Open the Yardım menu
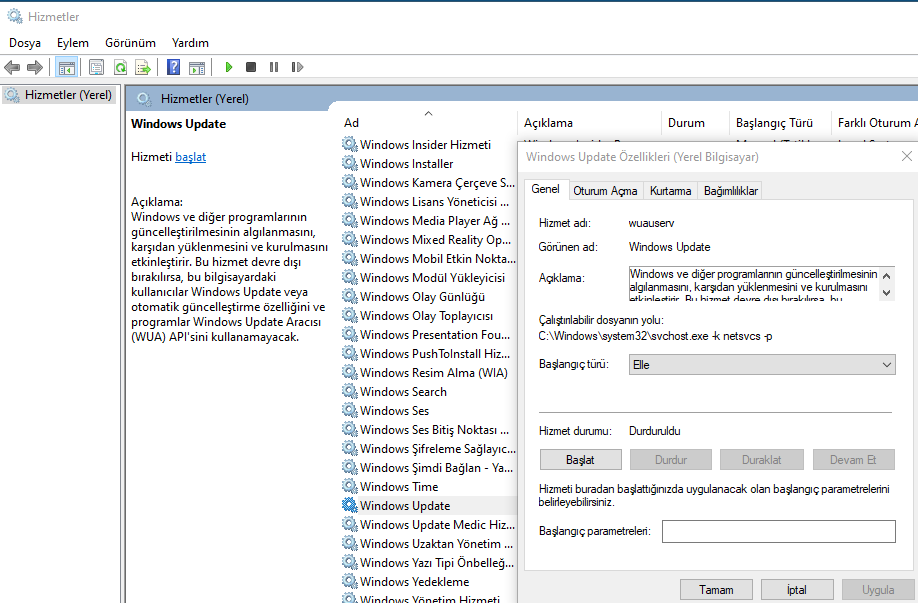This screenshot has height=603, width=918. click(x=190, y=43)
